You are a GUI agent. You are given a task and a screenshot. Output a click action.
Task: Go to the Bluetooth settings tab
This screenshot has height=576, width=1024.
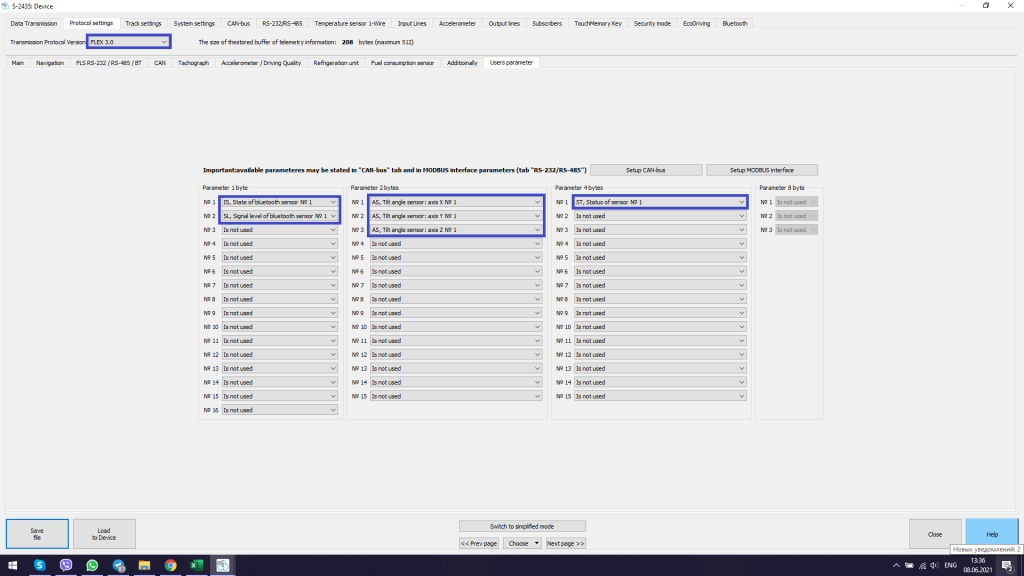point(735,23)
